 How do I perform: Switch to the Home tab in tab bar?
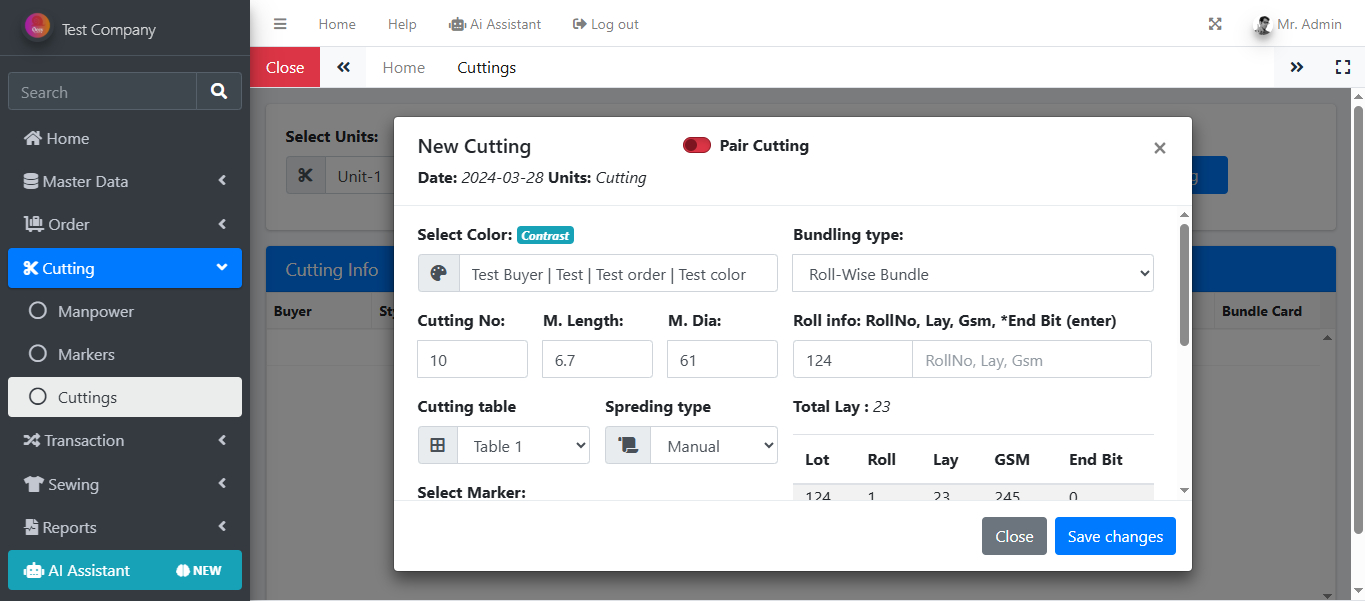pos(404,67)
